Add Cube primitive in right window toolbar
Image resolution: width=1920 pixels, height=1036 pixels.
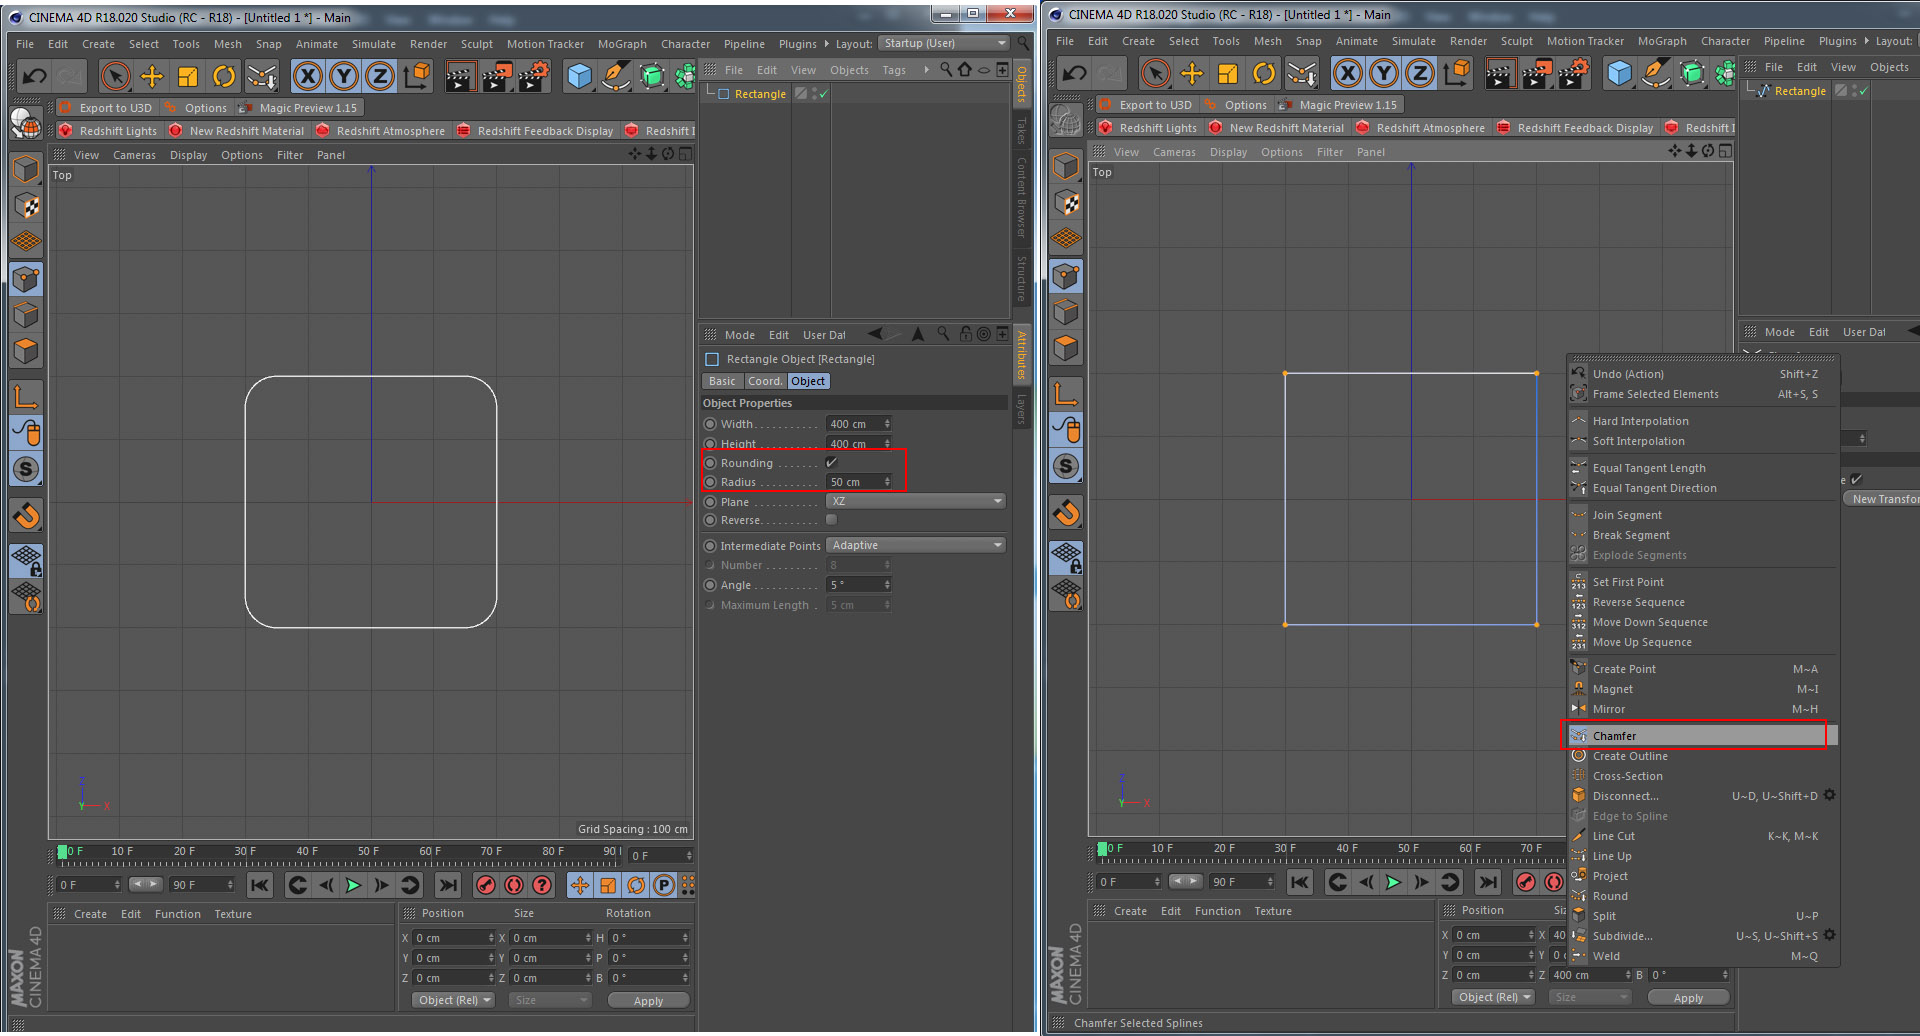[1620, 73]
